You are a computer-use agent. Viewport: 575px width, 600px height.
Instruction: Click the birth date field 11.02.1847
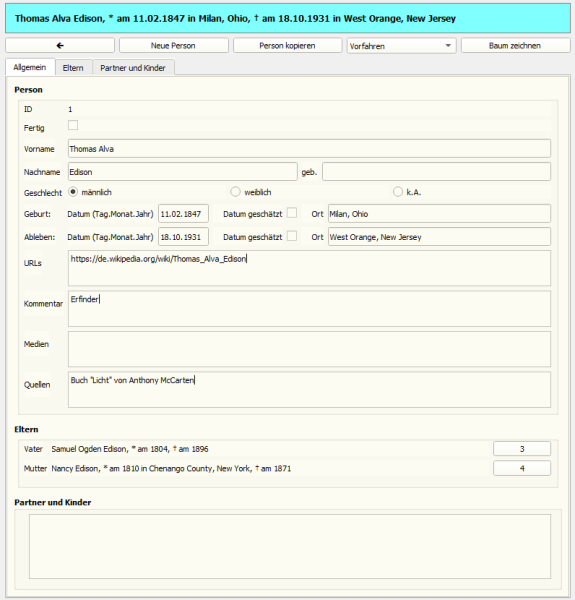[x=183, y=214]
